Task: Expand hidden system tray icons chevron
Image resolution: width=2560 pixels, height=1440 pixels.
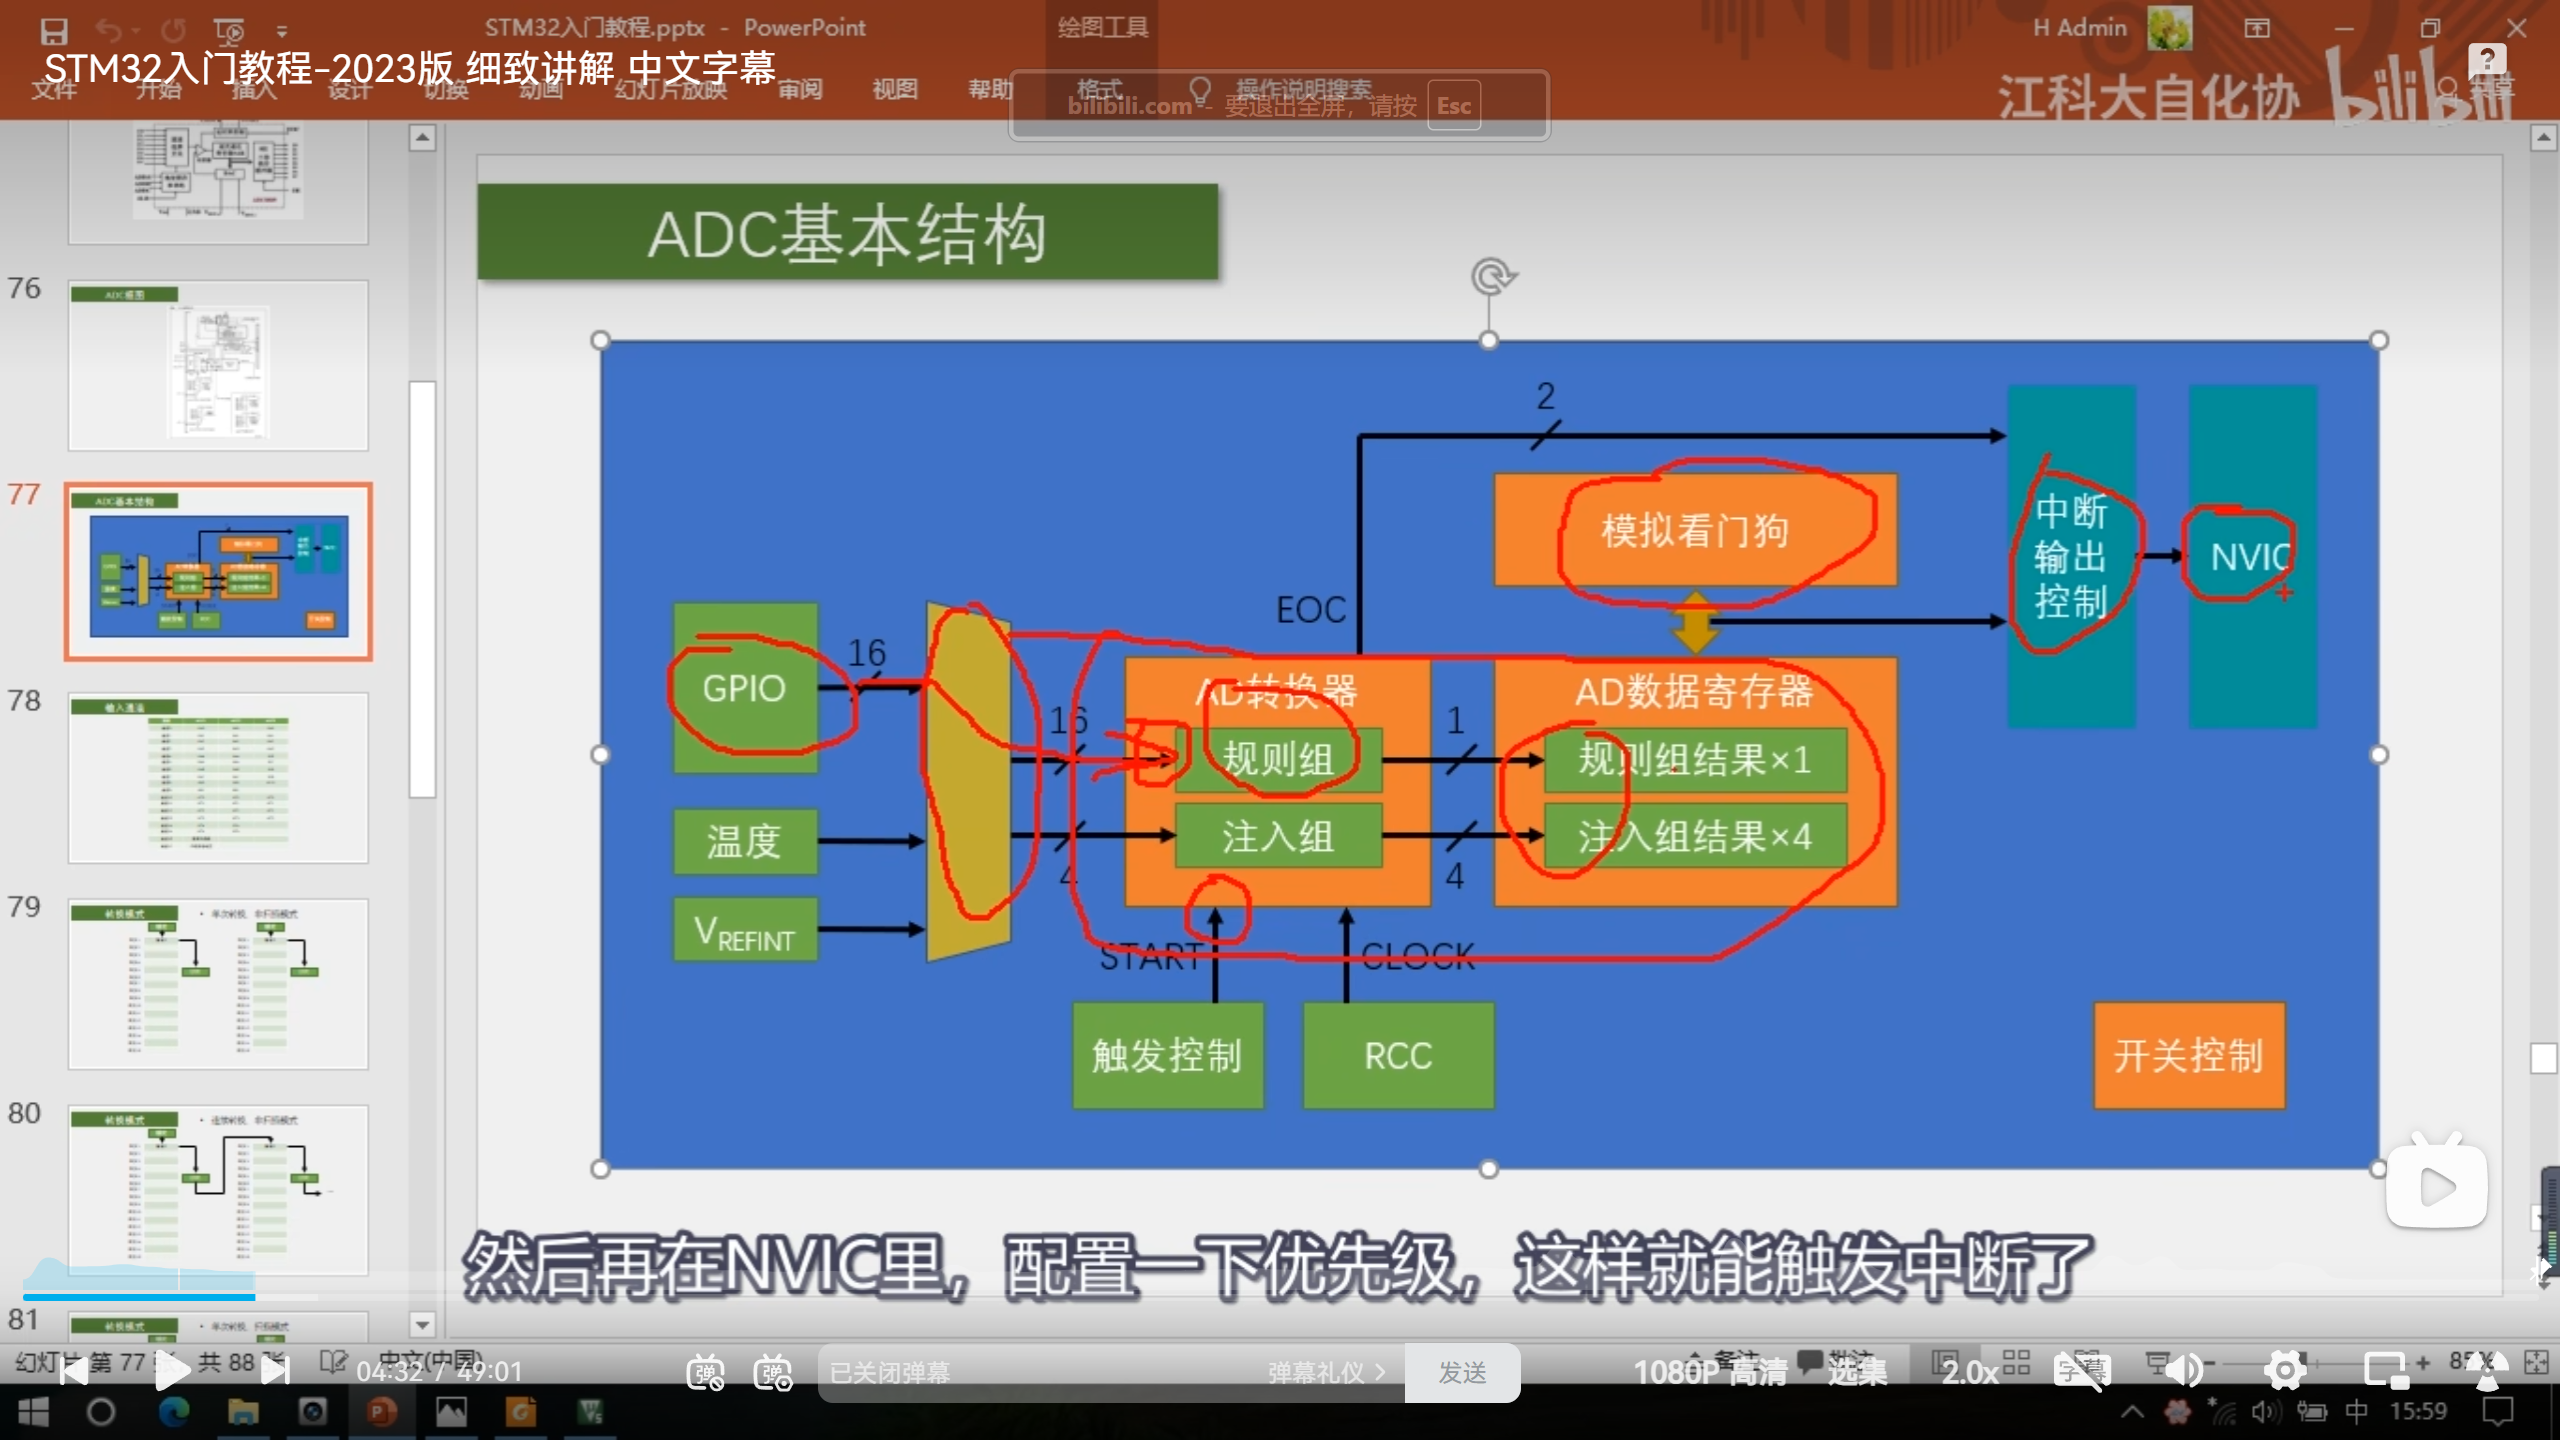Action: pos(2132,1412)
